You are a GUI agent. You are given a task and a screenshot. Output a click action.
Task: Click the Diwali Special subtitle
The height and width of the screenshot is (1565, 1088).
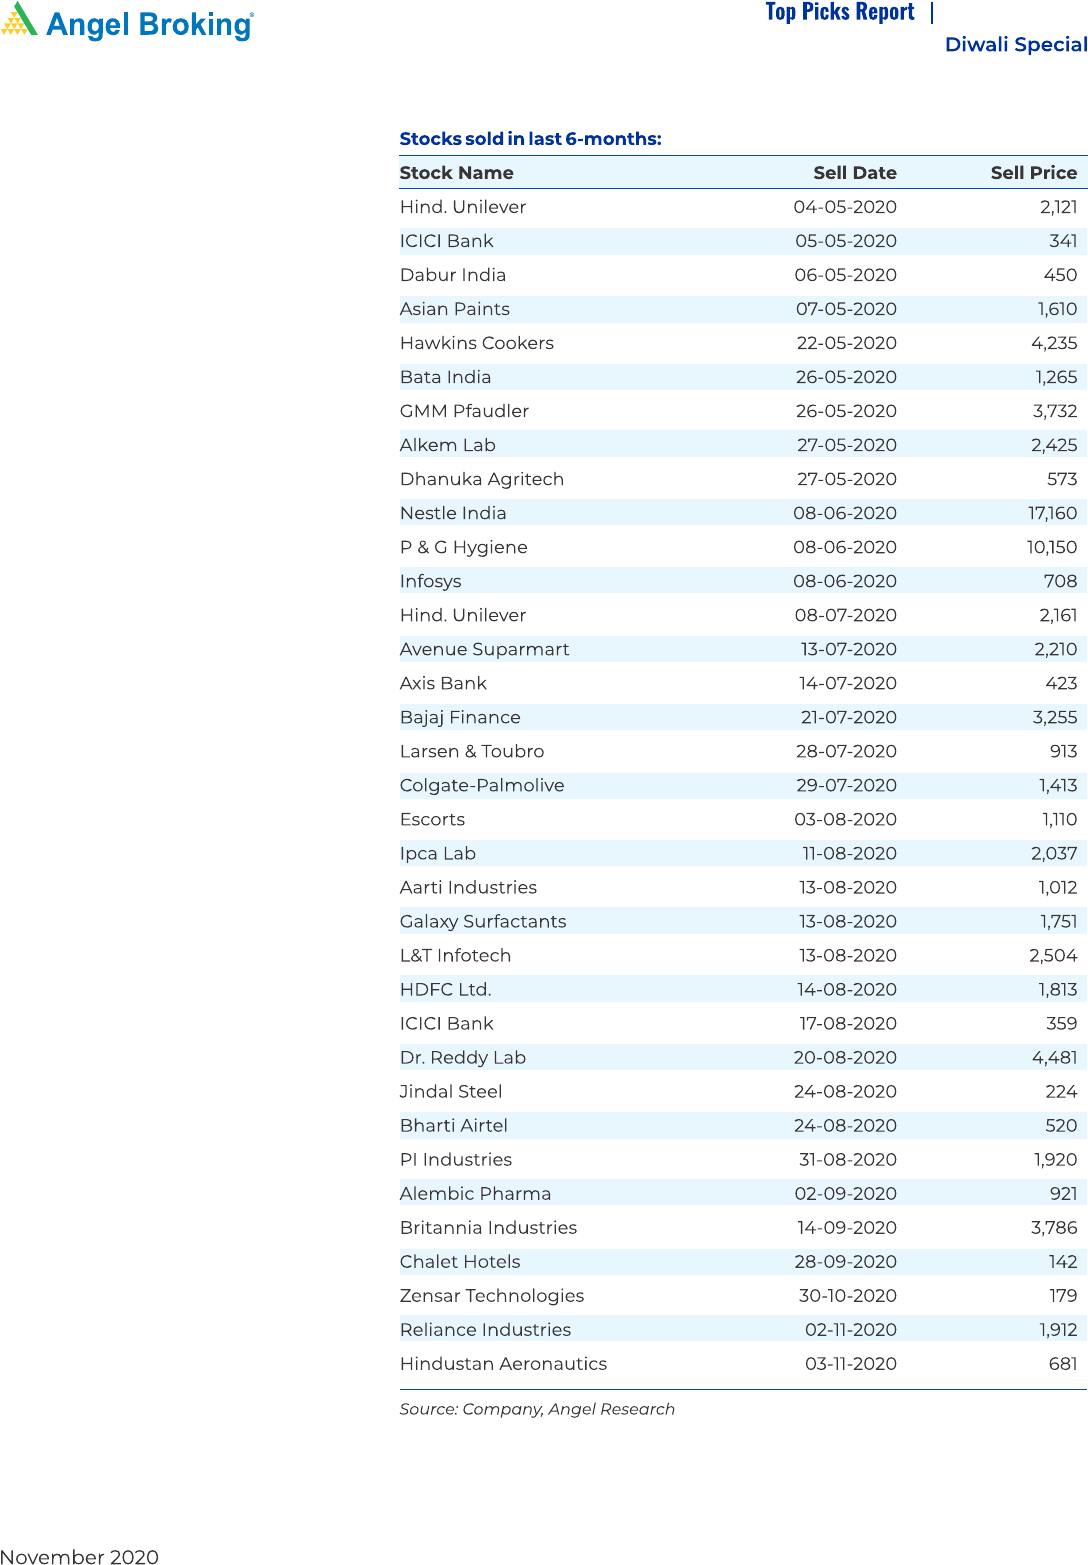click(x=1015, y=45)
